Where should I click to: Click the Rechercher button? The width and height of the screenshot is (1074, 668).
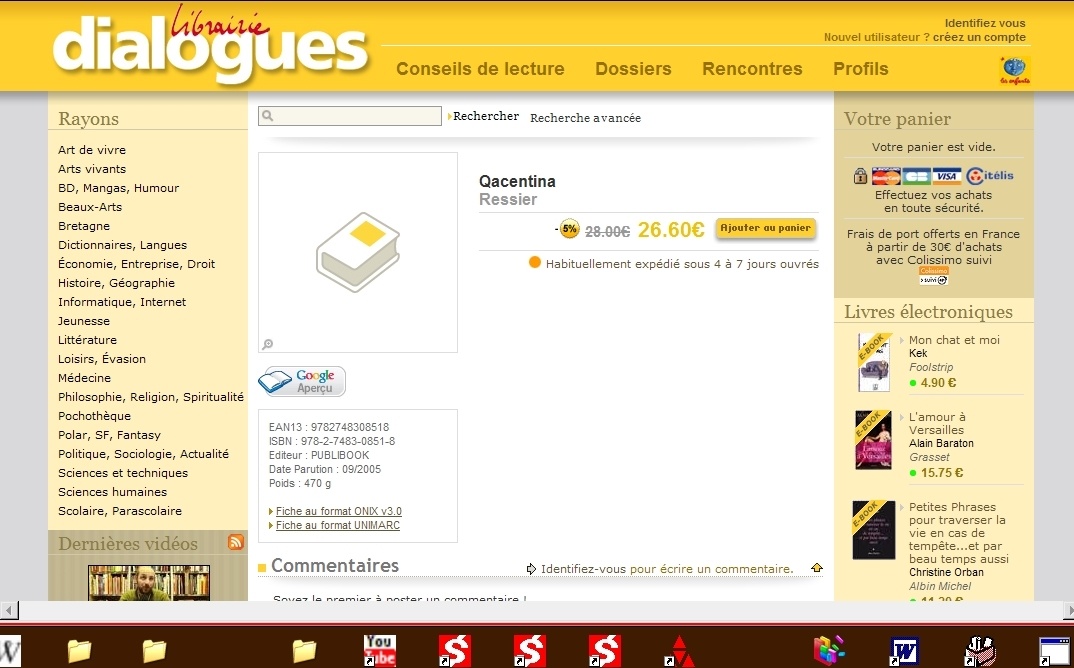pos(486,116)
